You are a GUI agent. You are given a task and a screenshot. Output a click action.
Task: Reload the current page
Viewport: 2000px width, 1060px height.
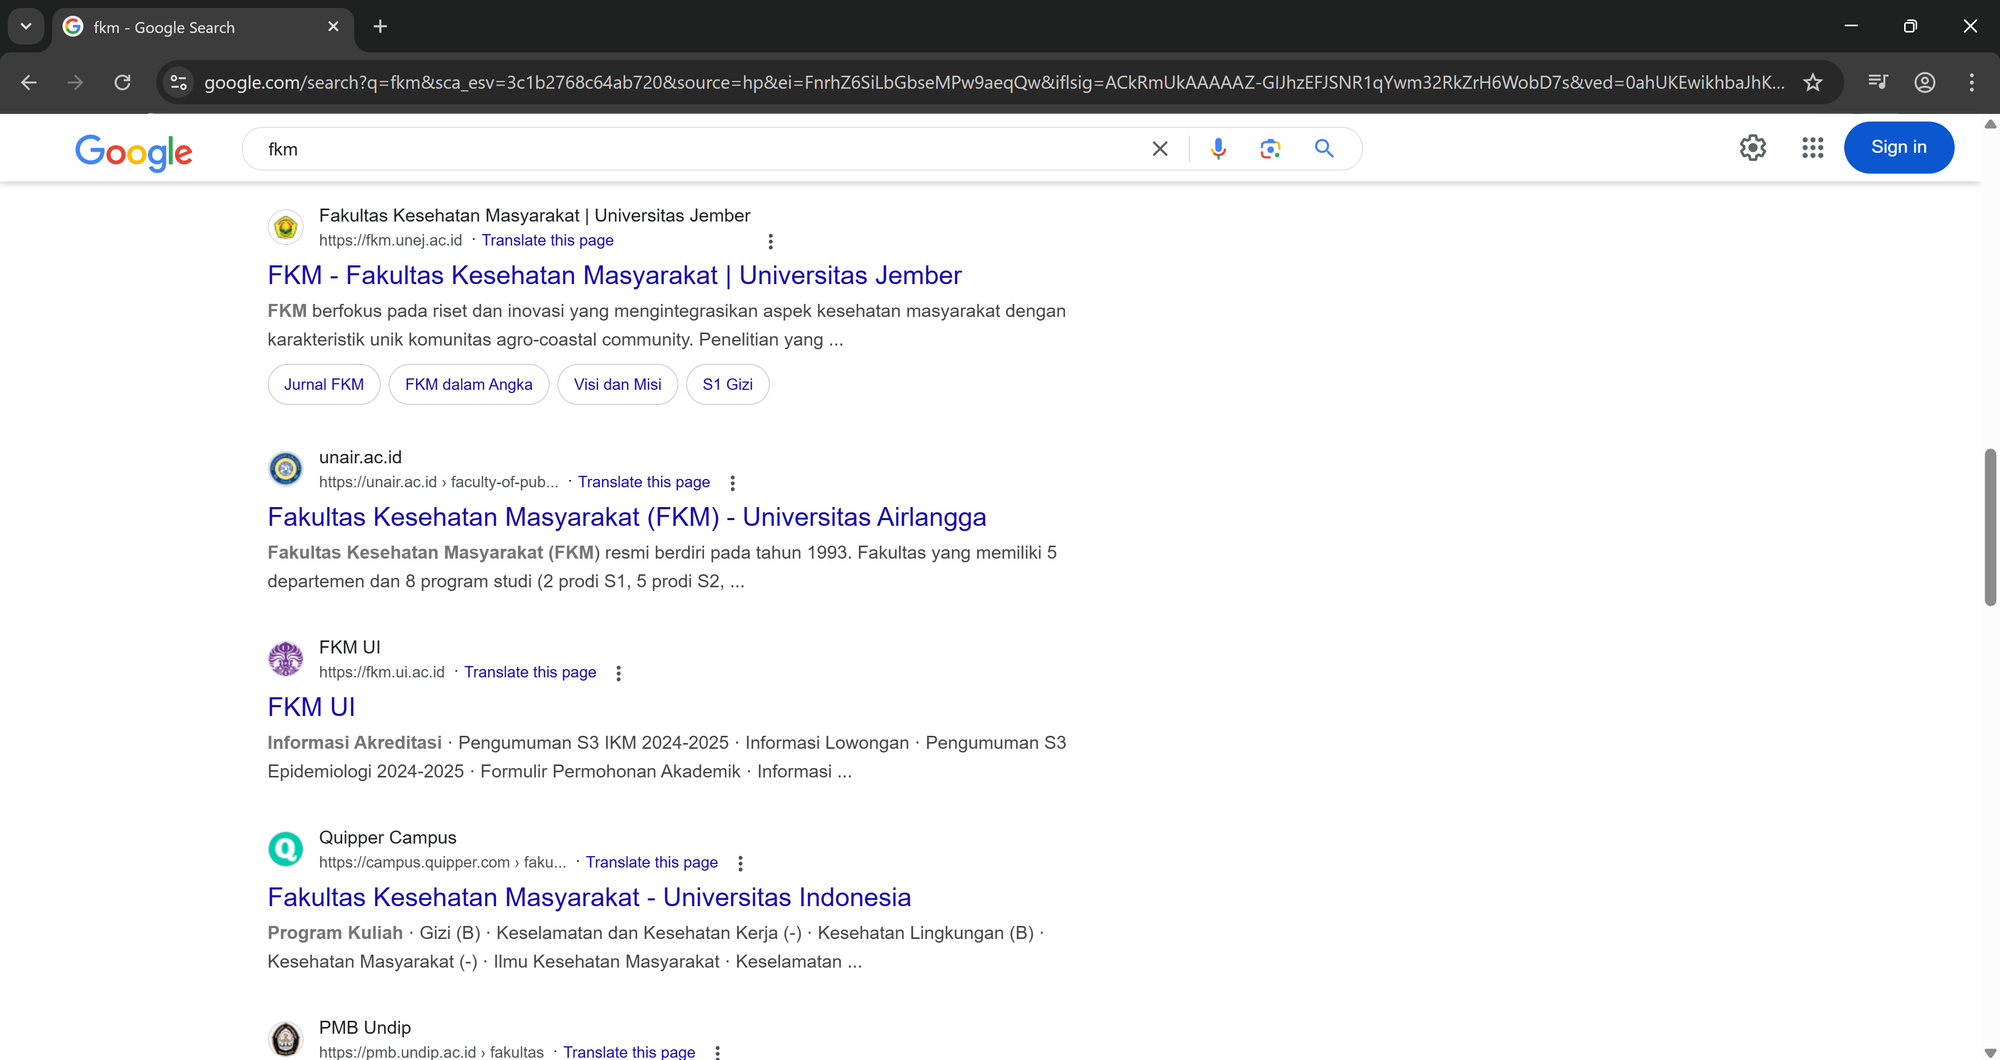pyautogui.click(x=122, y=83)
